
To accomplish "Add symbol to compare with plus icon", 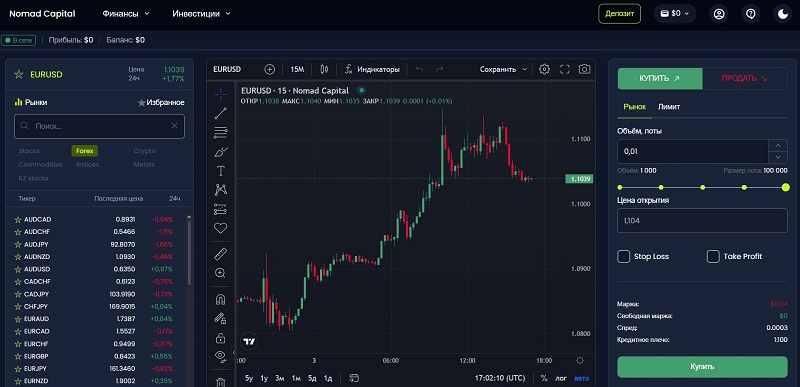I will tap(269, 69).
